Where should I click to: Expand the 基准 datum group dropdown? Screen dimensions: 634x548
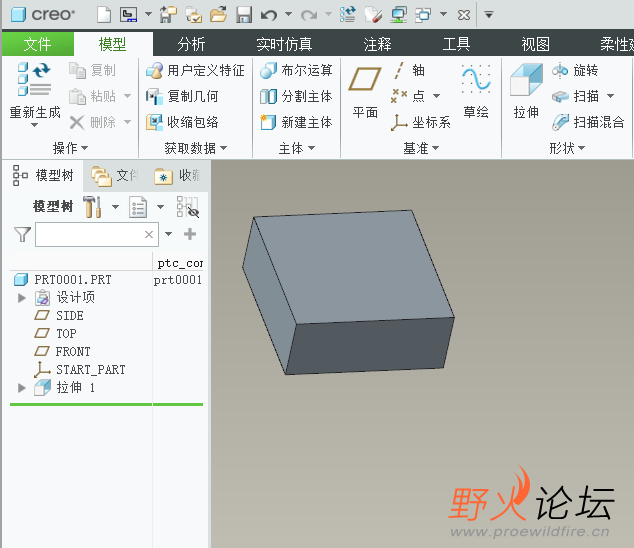[x=421, y=148]
